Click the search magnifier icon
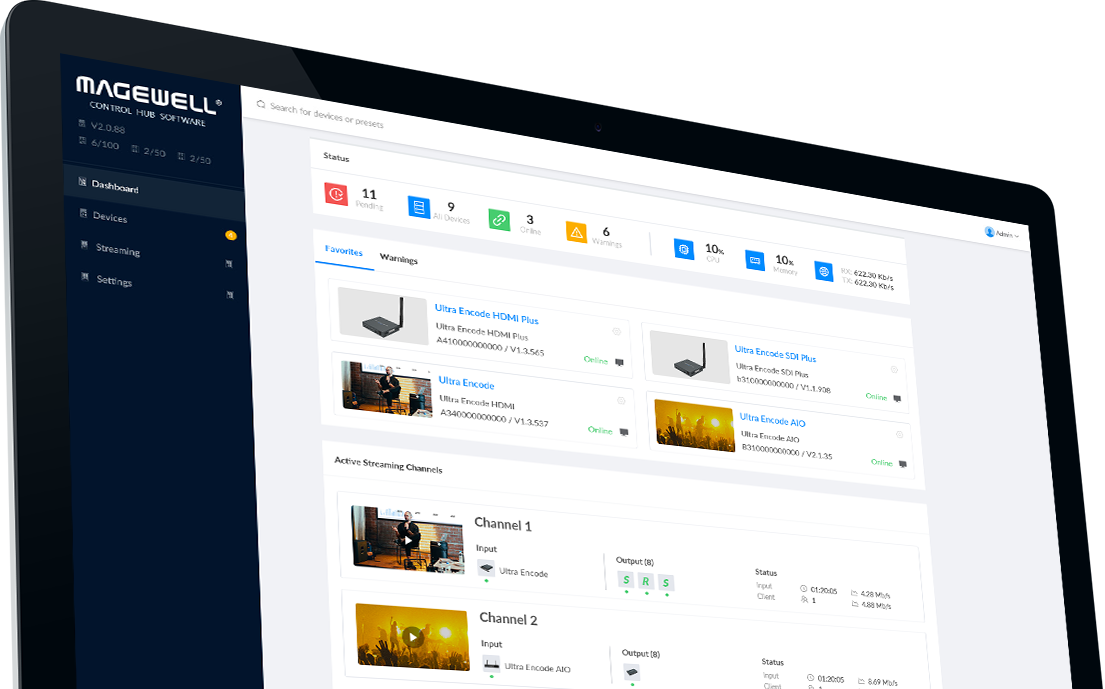 pyautogui.click(x=261, y=104)
